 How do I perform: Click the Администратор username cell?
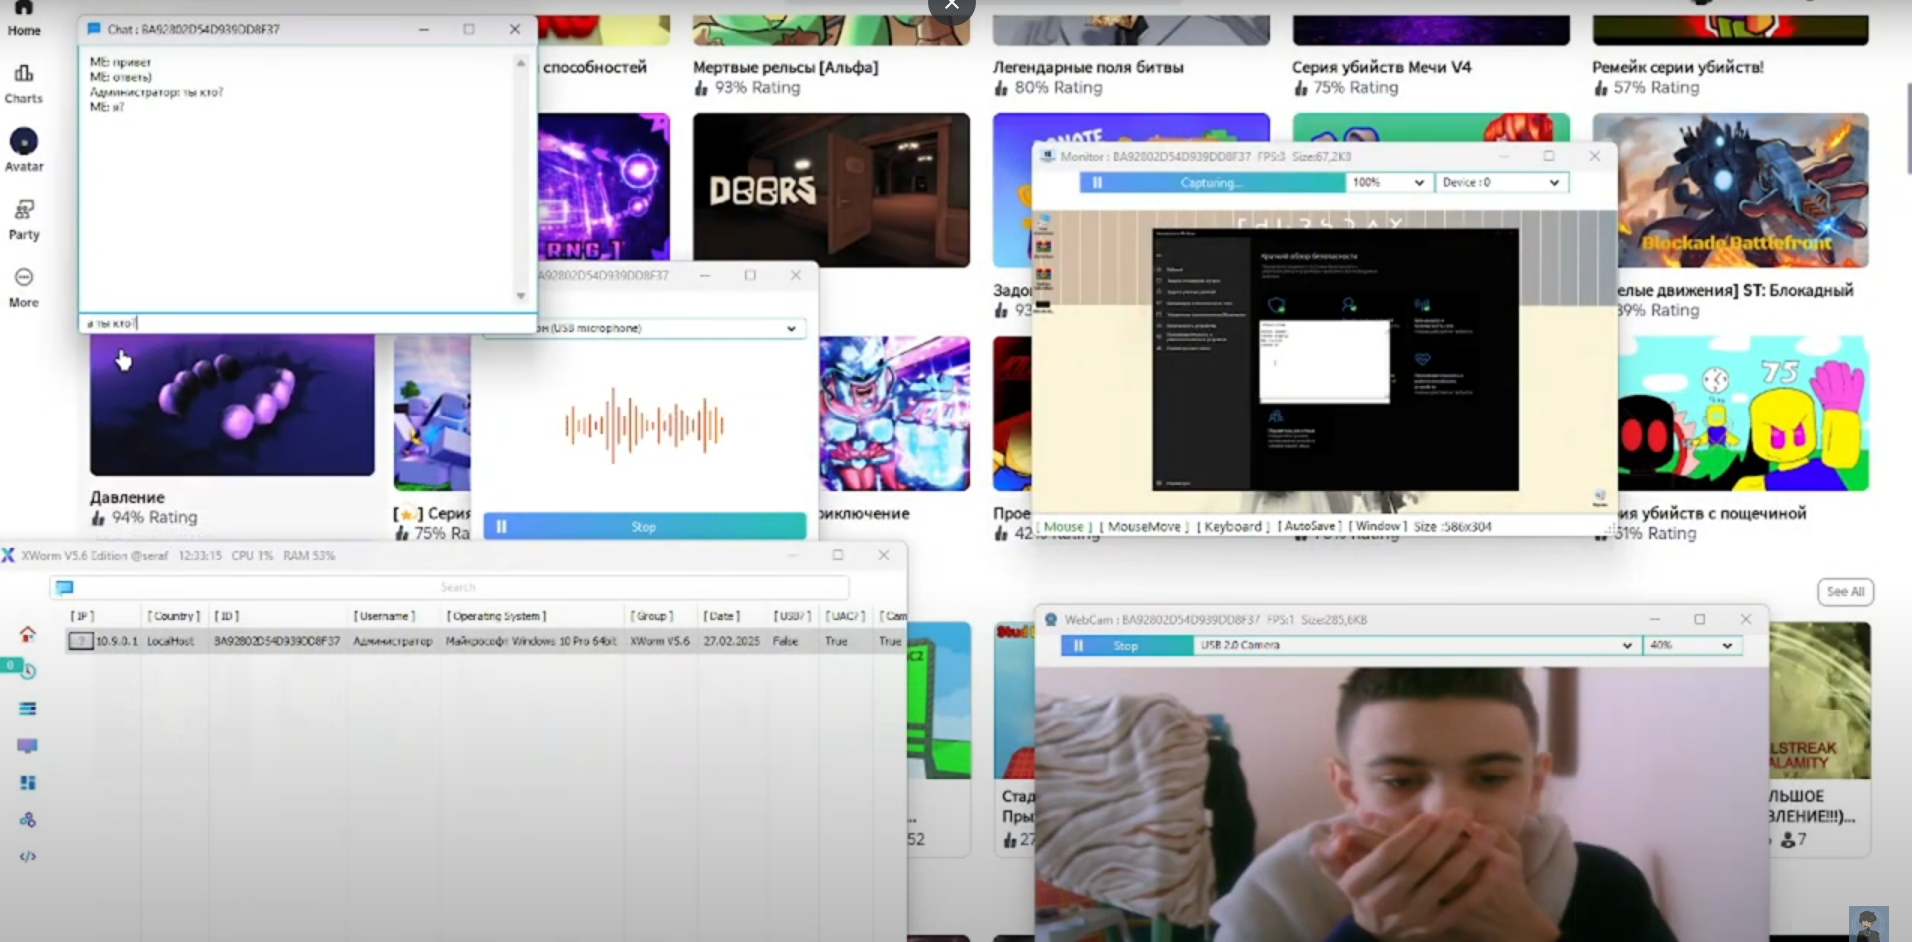tap(392, 641)
